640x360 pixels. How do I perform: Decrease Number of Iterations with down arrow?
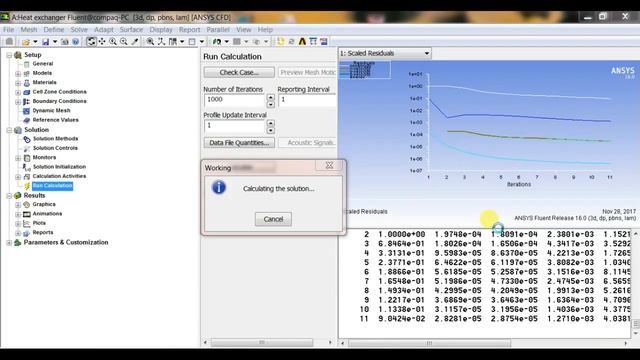click(271, 104)
